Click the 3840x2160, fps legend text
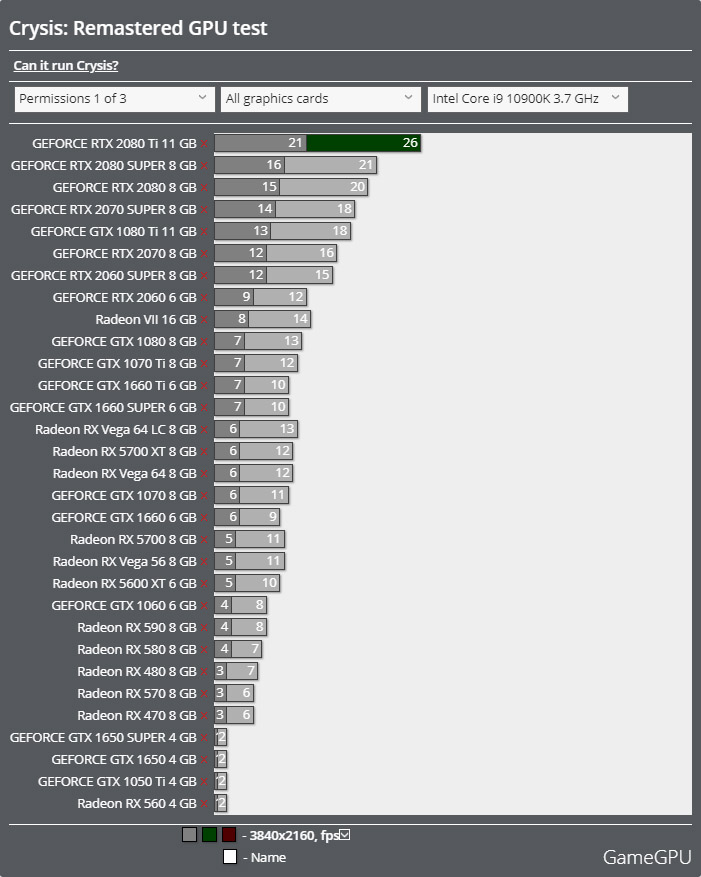Screen dimensions: 701x877 tap(294, 836)
